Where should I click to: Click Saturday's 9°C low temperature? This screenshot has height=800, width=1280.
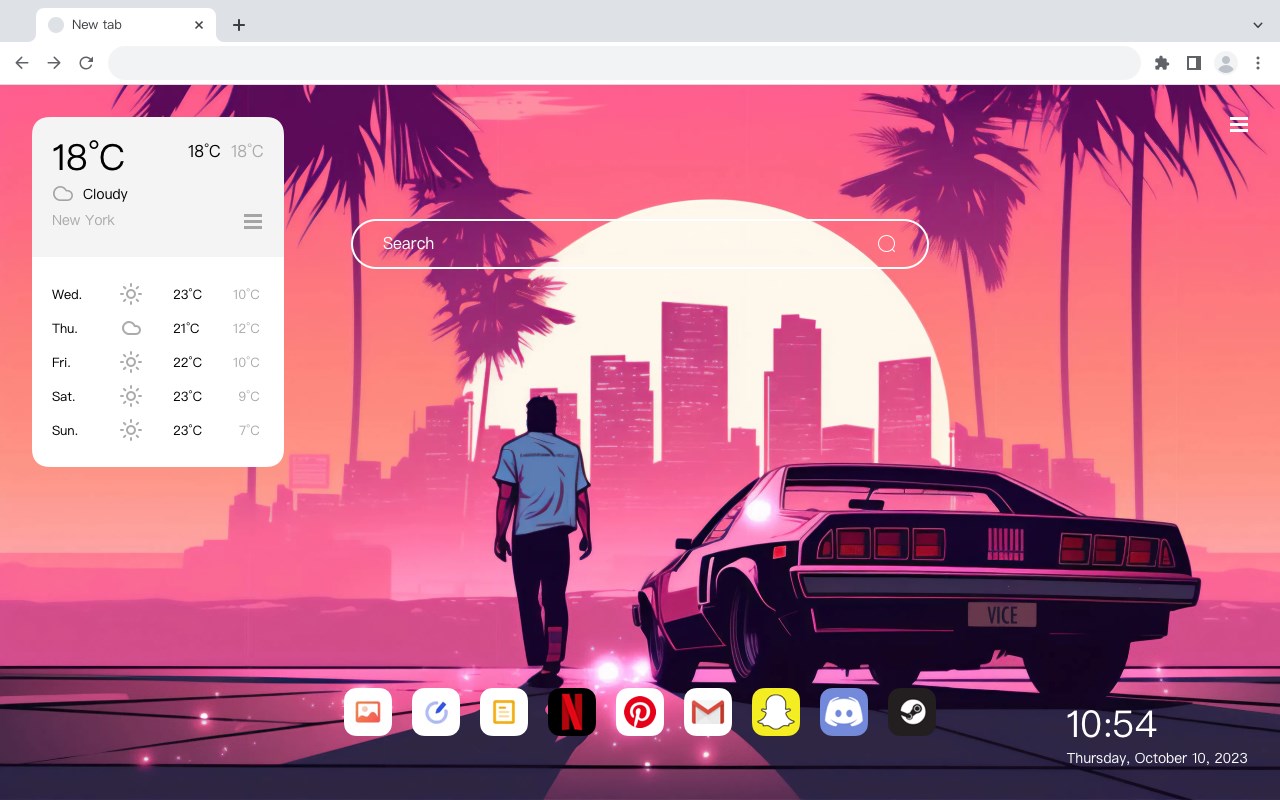click(249, 396)
